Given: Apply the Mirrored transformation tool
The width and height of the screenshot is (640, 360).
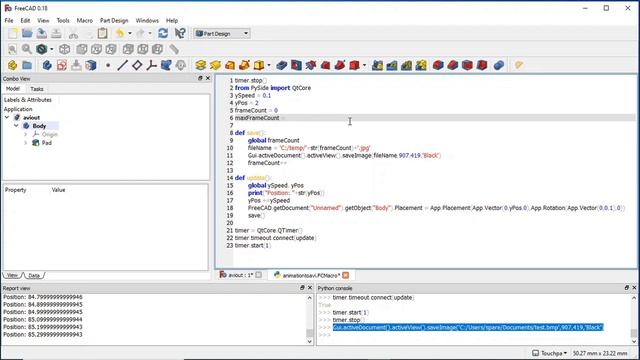Looking at the screenshot, I should [377, 65].
